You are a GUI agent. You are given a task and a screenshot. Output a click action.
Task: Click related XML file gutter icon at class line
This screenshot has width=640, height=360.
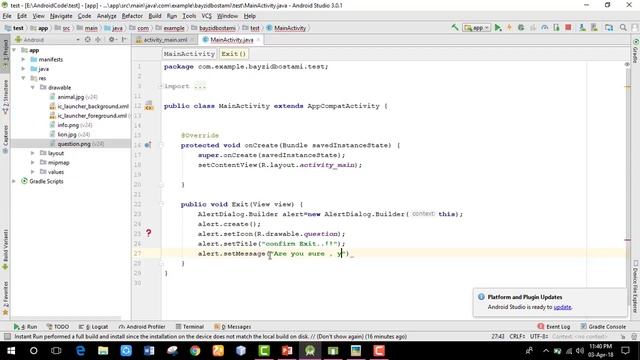tap(149, 106)
